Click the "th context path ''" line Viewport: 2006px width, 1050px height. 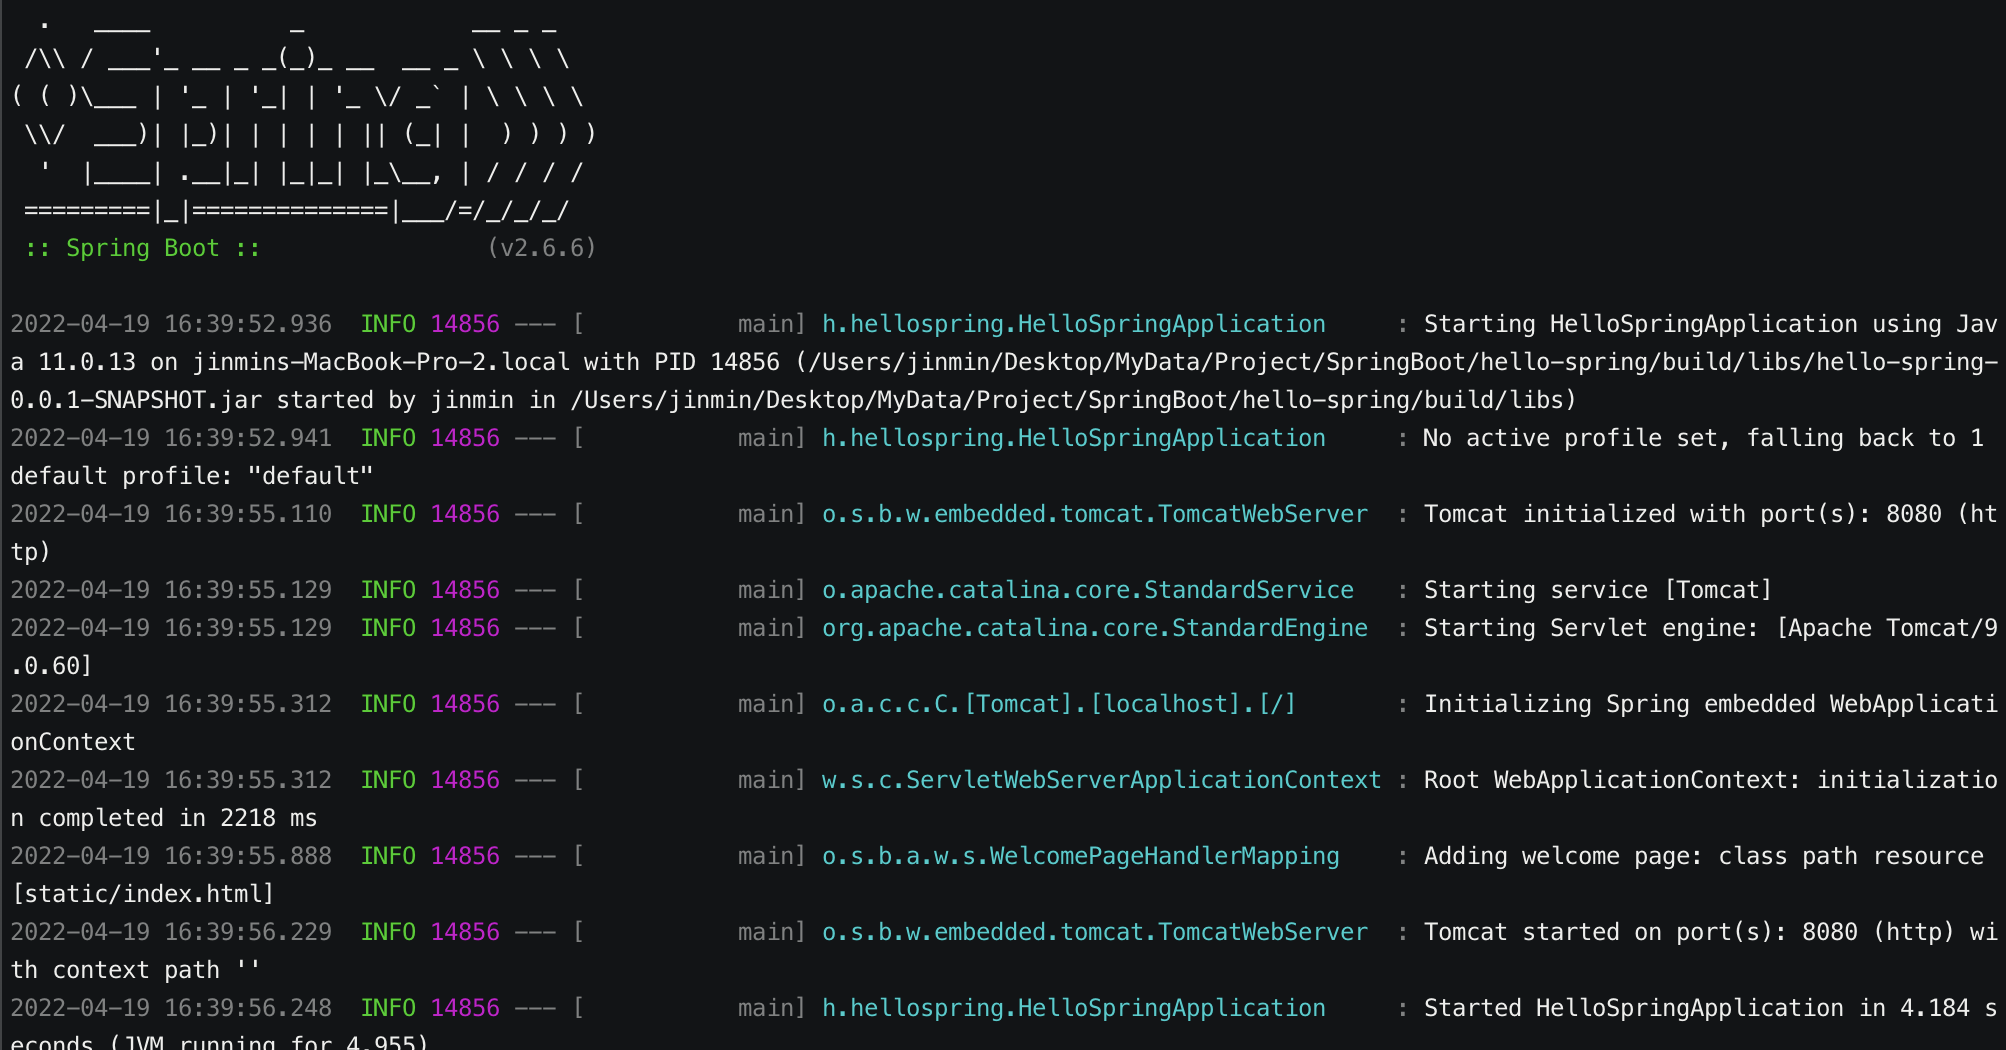[x=135, y=970]
